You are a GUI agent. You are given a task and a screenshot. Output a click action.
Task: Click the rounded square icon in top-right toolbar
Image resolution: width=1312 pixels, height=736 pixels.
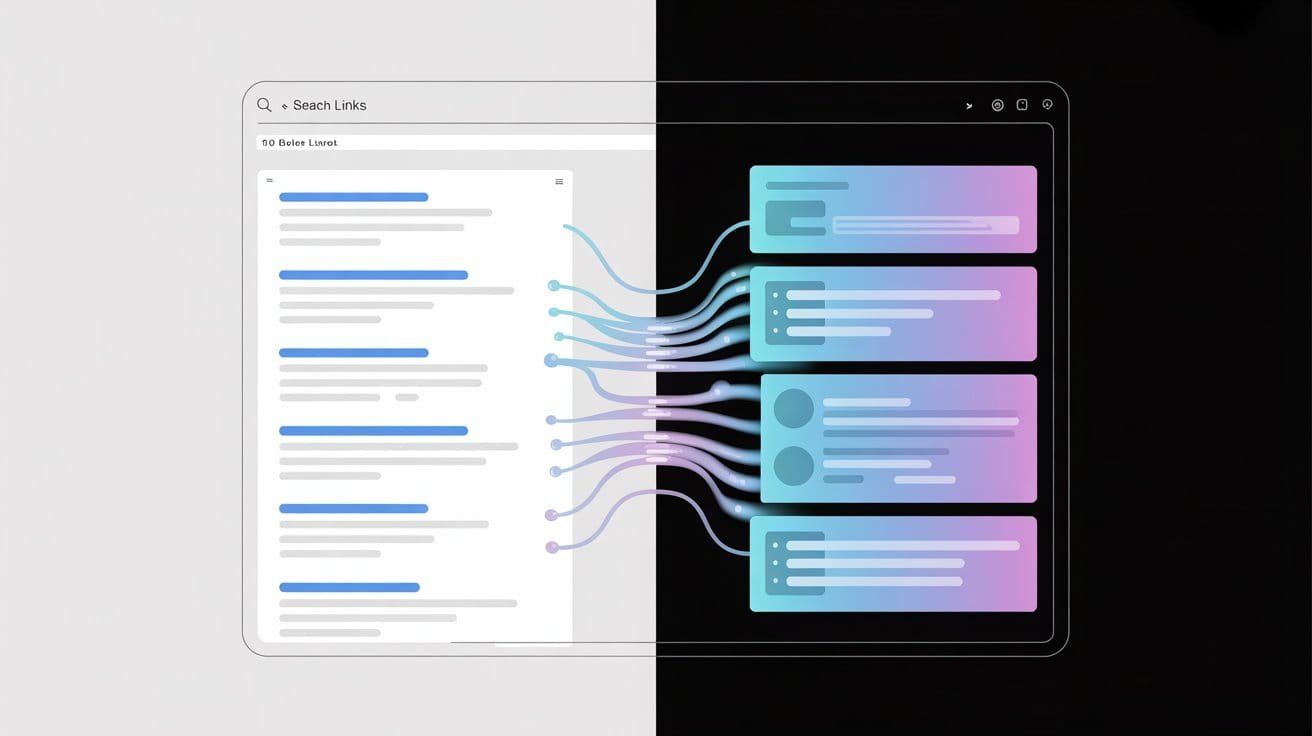click(1022, 105)
